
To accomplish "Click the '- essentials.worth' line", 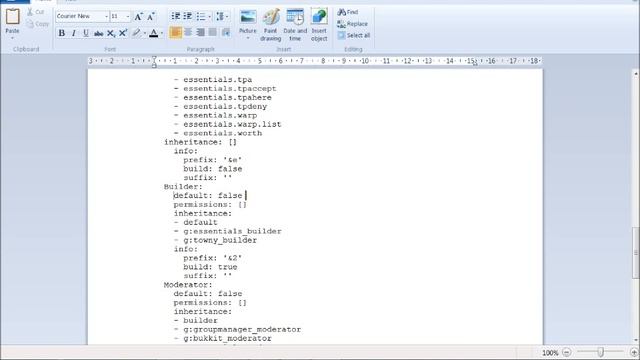I will [x=218, y=133].
